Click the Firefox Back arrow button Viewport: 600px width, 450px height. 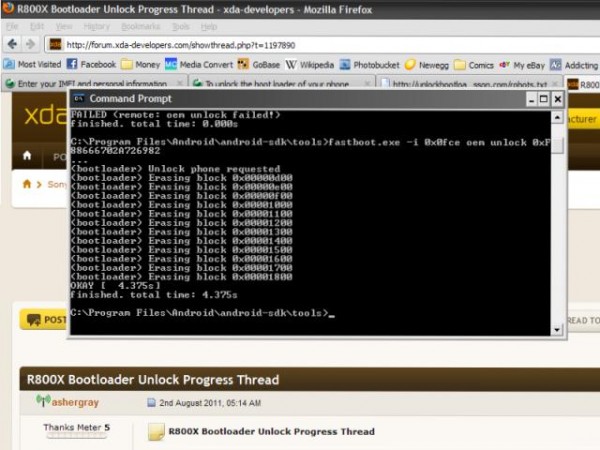[x=12, y=44]
